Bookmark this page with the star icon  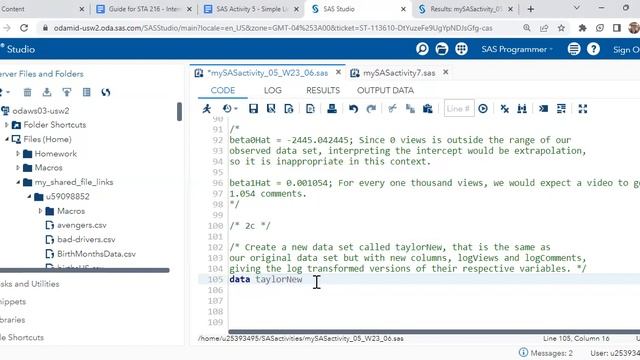[x=561, y=28]
